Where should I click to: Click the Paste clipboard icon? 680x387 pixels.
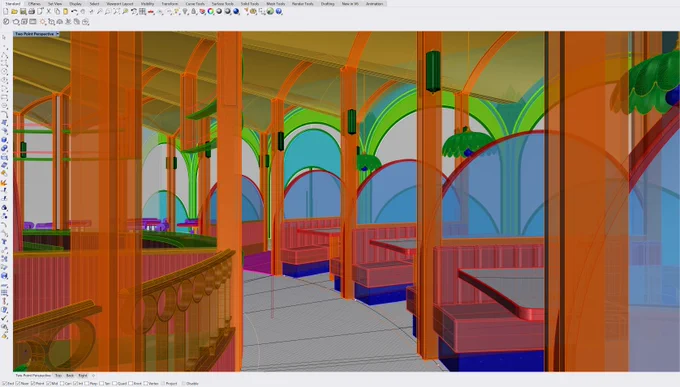coord(65,11)
